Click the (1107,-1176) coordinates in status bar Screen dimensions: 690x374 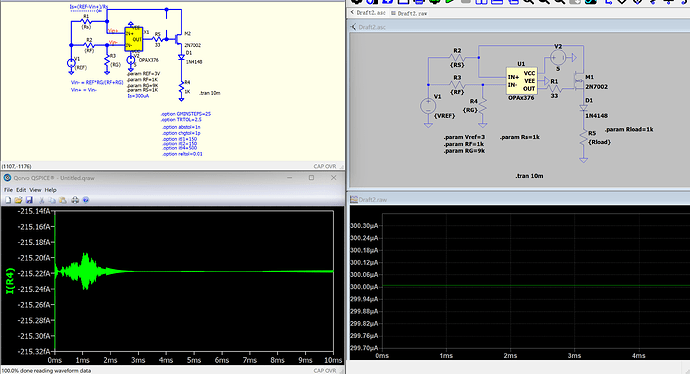16,166
